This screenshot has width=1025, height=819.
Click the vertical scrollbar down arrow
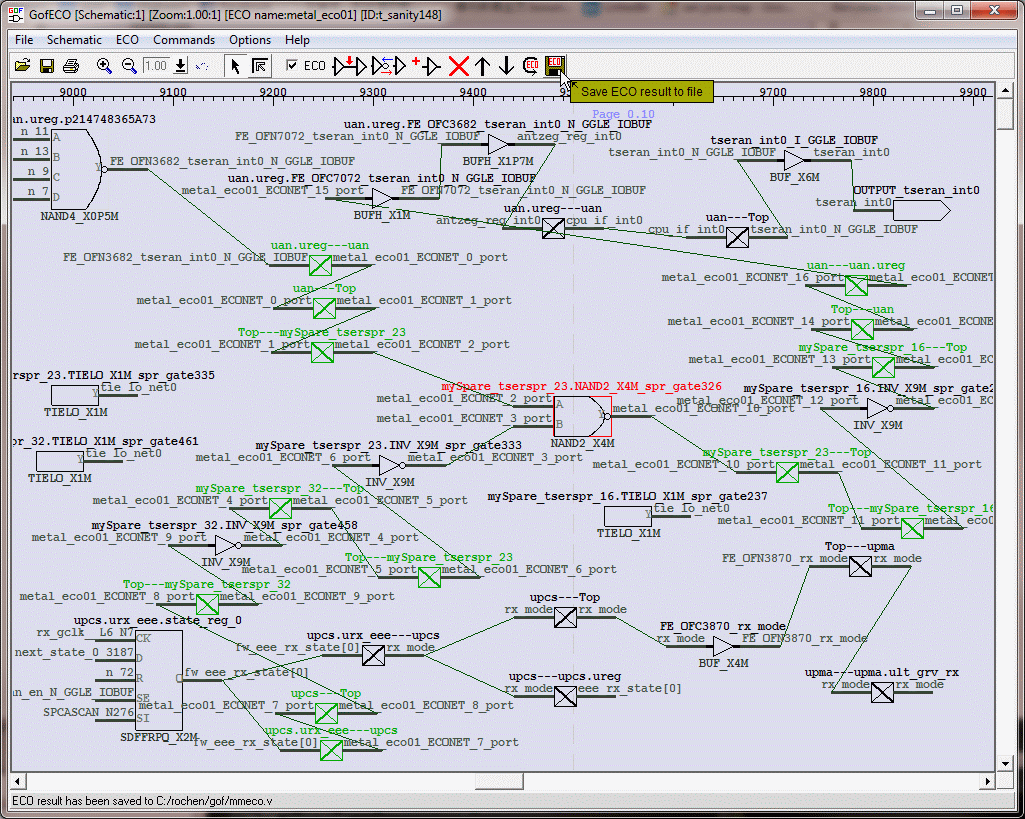(x=1004, y=764)
